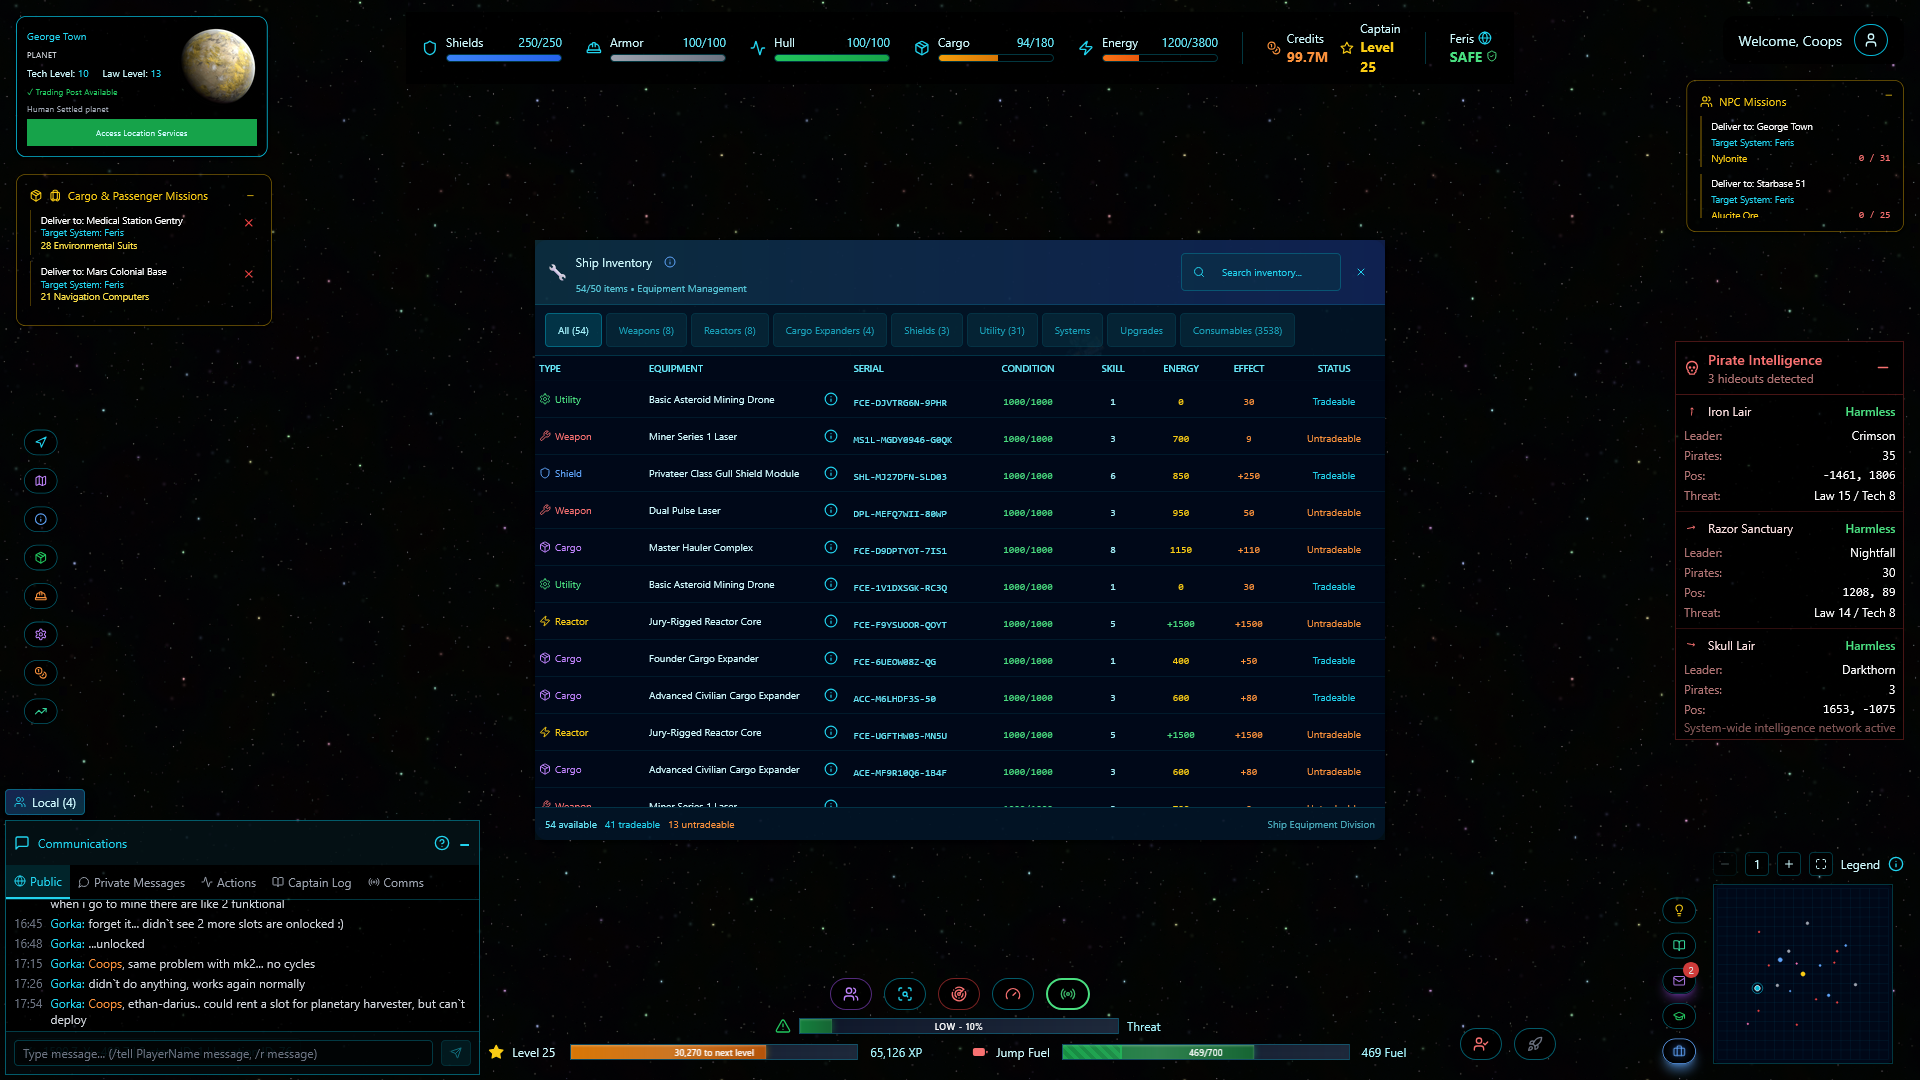
Task: Click the green cargo box sidebar icon
Action: pos(41,558)
